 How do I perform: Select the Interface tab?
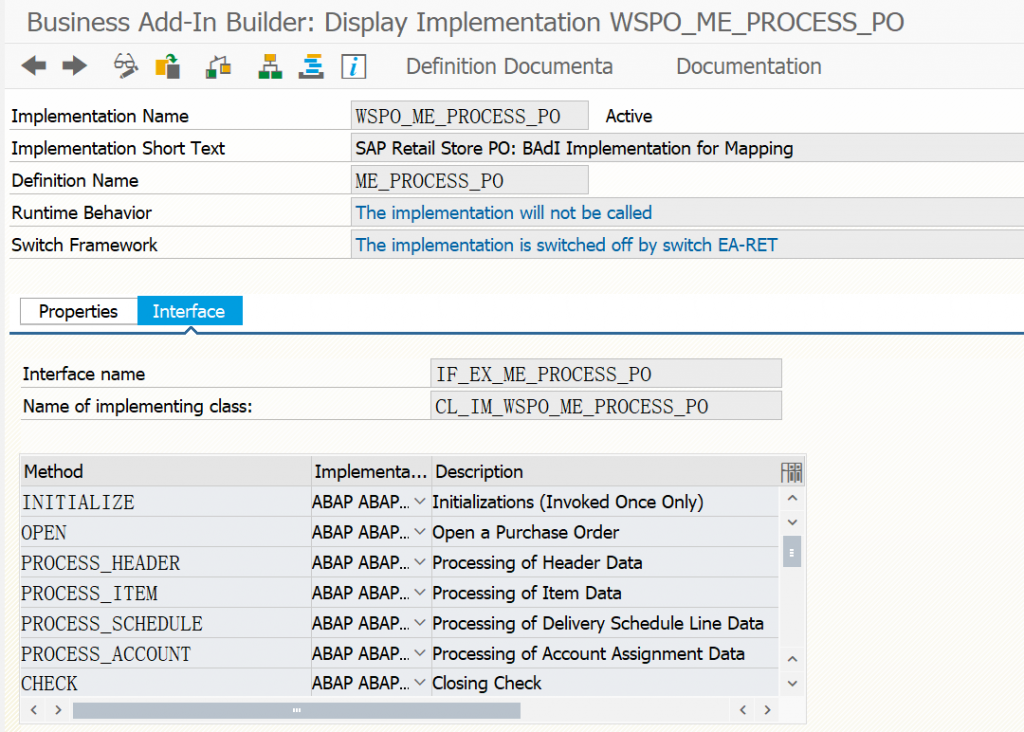[188, 311]
